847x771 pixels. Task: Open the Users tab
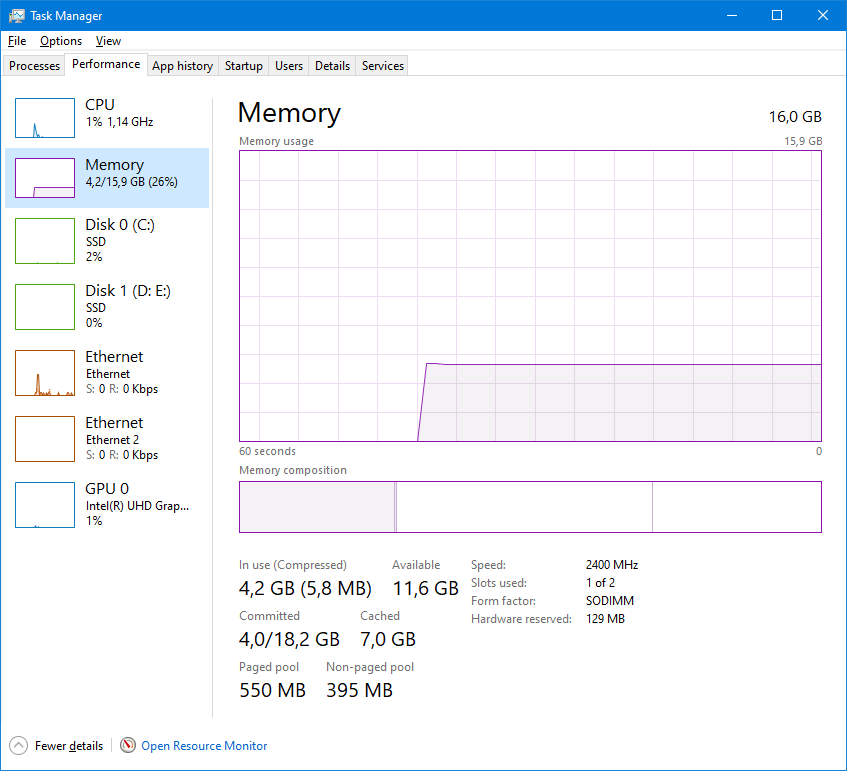[x=288, y=65]
